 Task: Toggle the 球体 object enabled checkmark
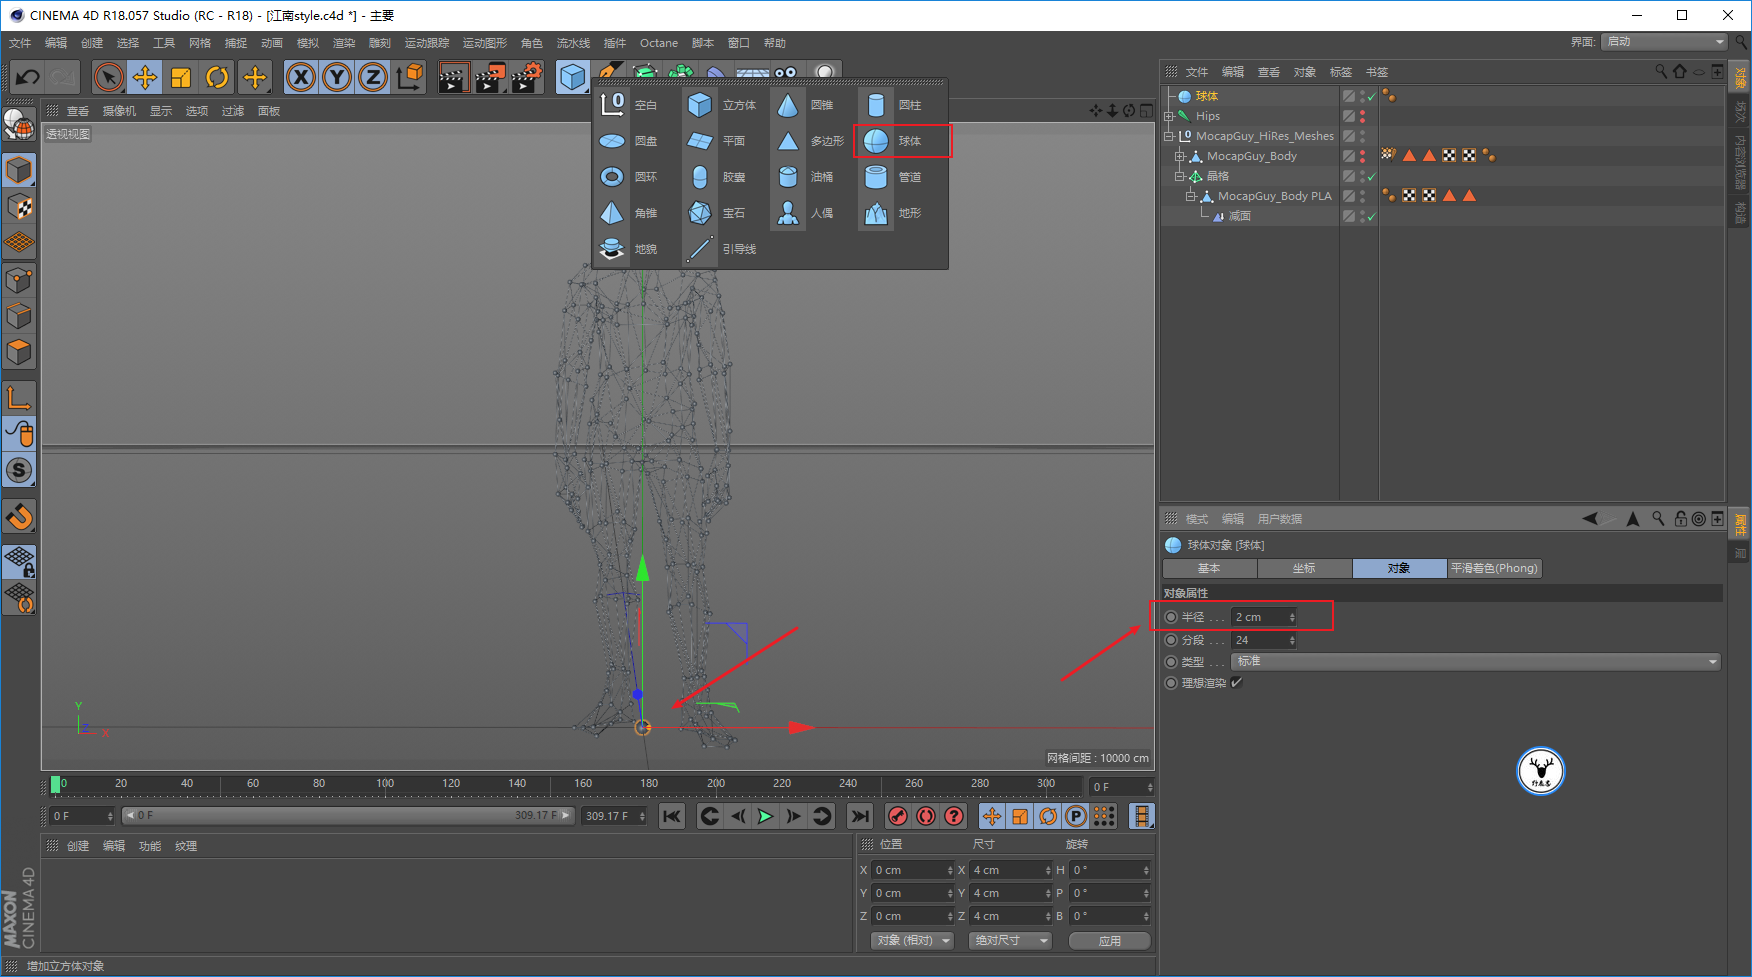coord(1372,97)
